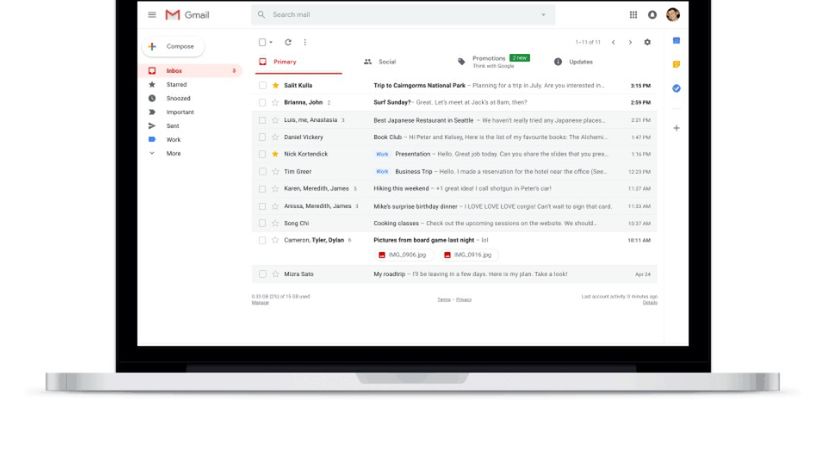Go to the older messages page arrow
The image size is (833, 469).
[x=630, y=42]
